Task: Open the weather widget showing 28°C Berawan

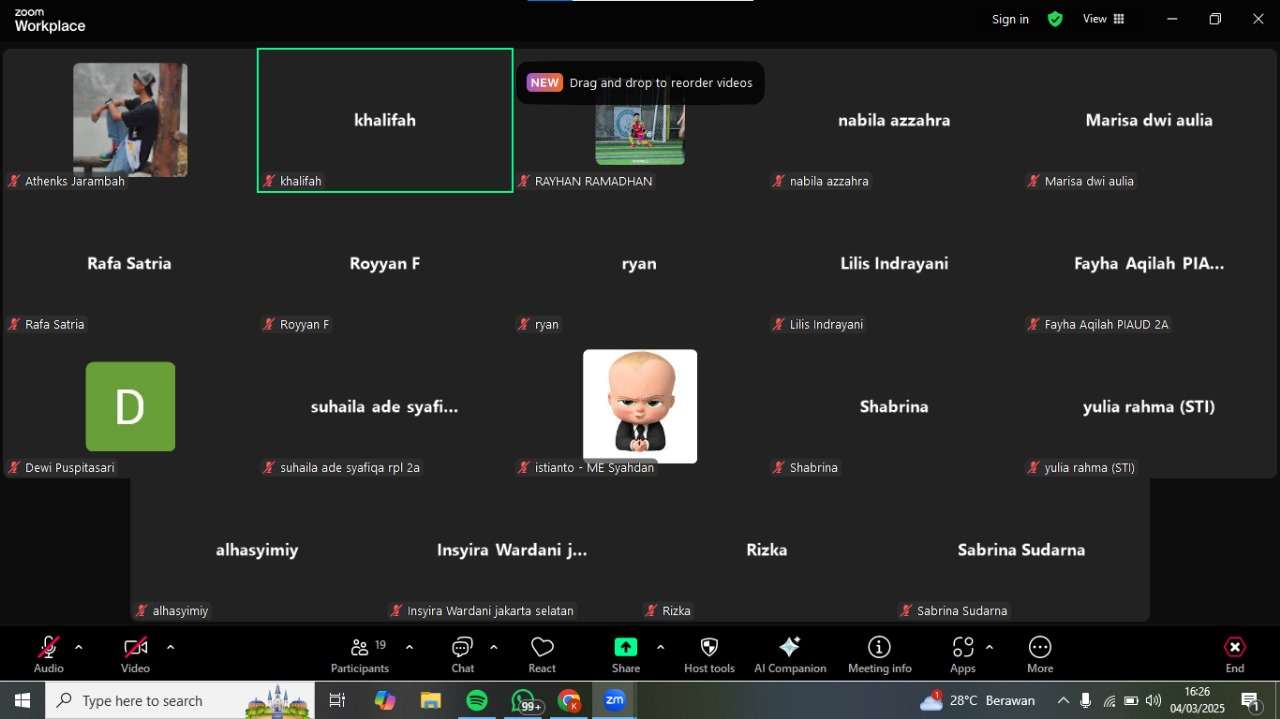Action: click(x=977, y=700)
